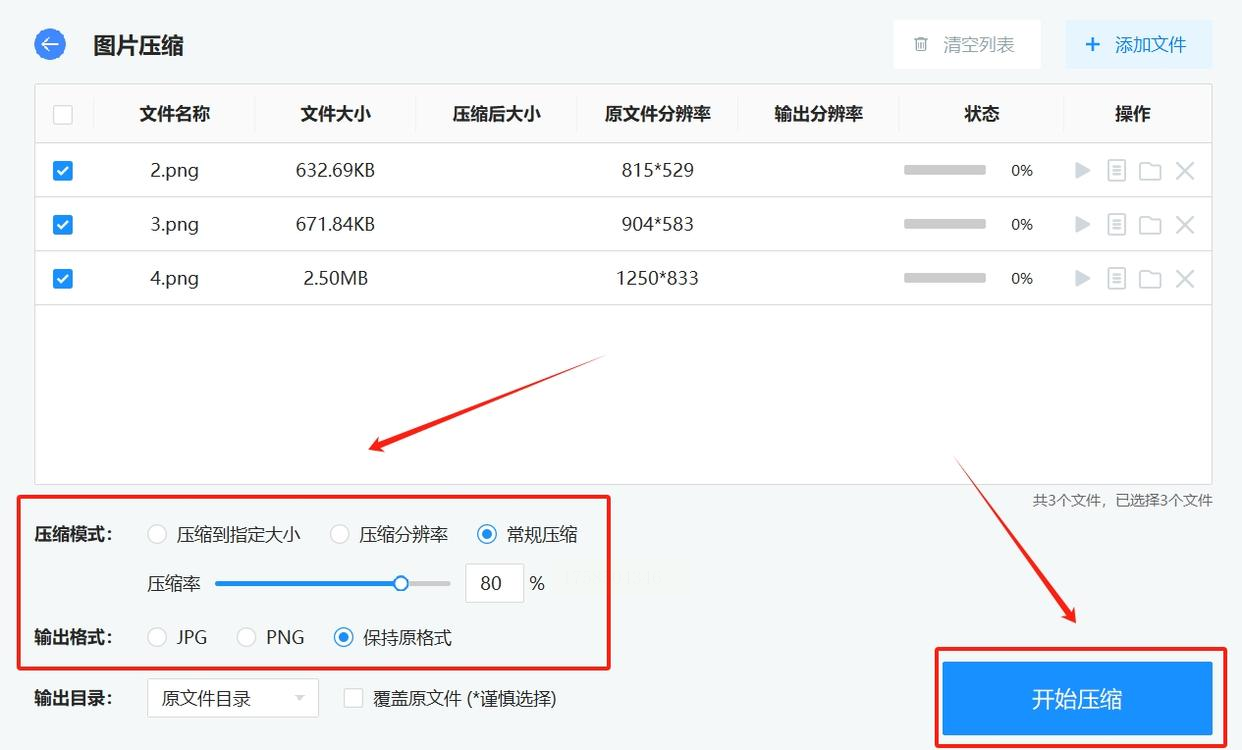Click trash icon in 清空列表 button
Viewport: 1242px width, 750px height.
[921, 45]
